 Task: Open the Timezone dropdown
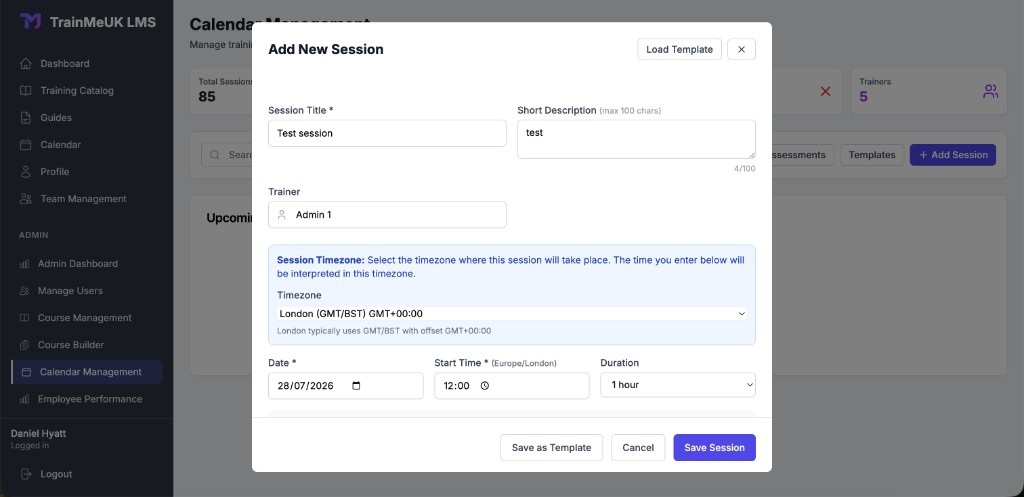click(x=512, y=313)
